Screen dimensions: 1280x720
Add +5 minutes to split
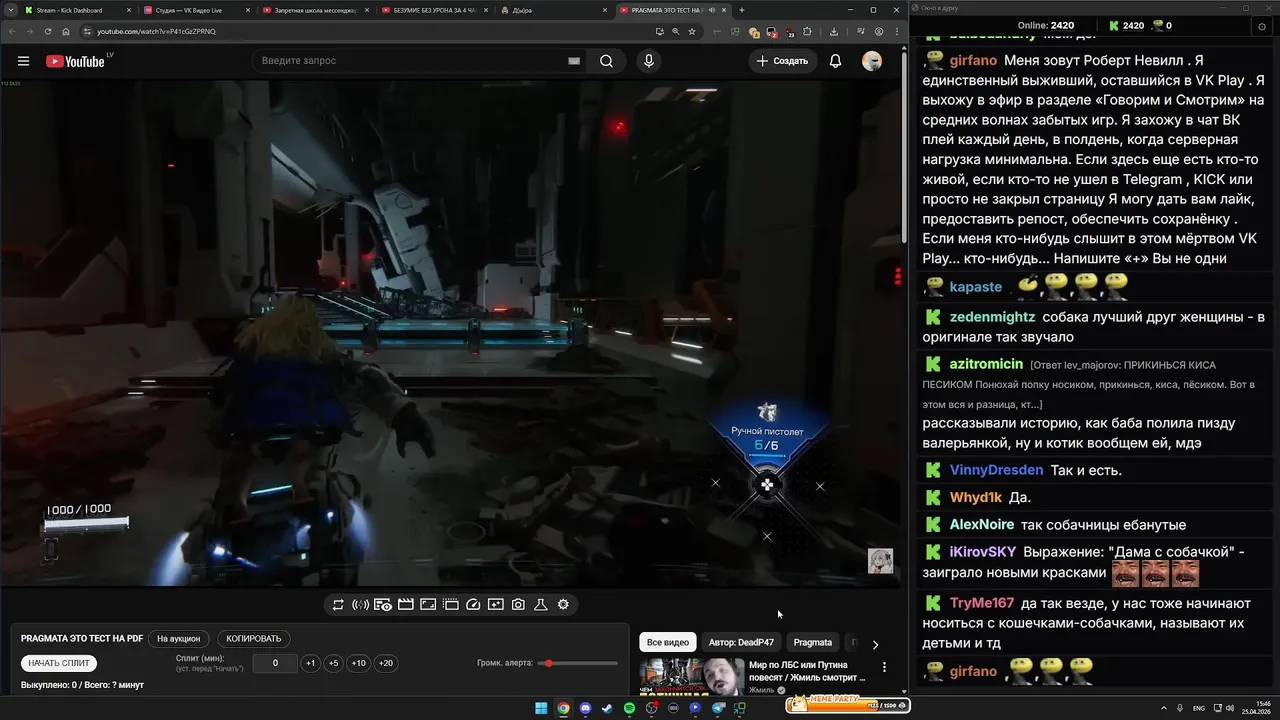(x=333, y=663)
